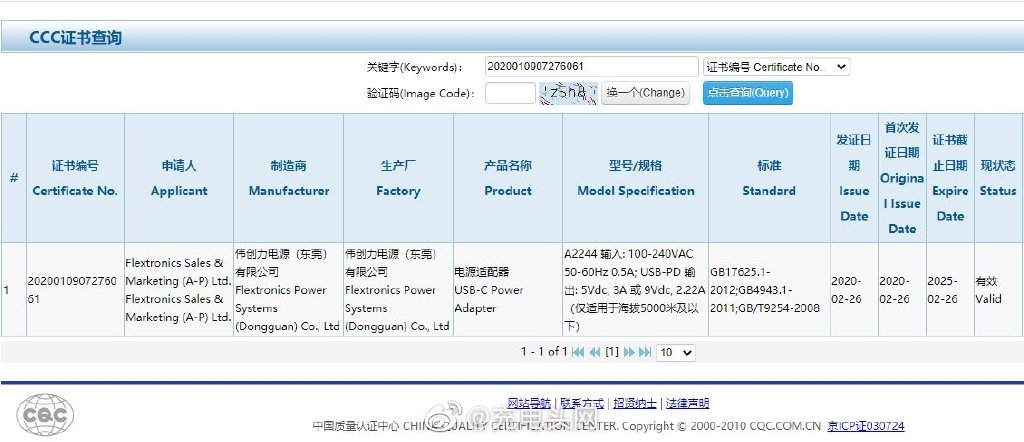Click the Original Issue Date column header
This screenshot has width=1024, height=442.
902,178
